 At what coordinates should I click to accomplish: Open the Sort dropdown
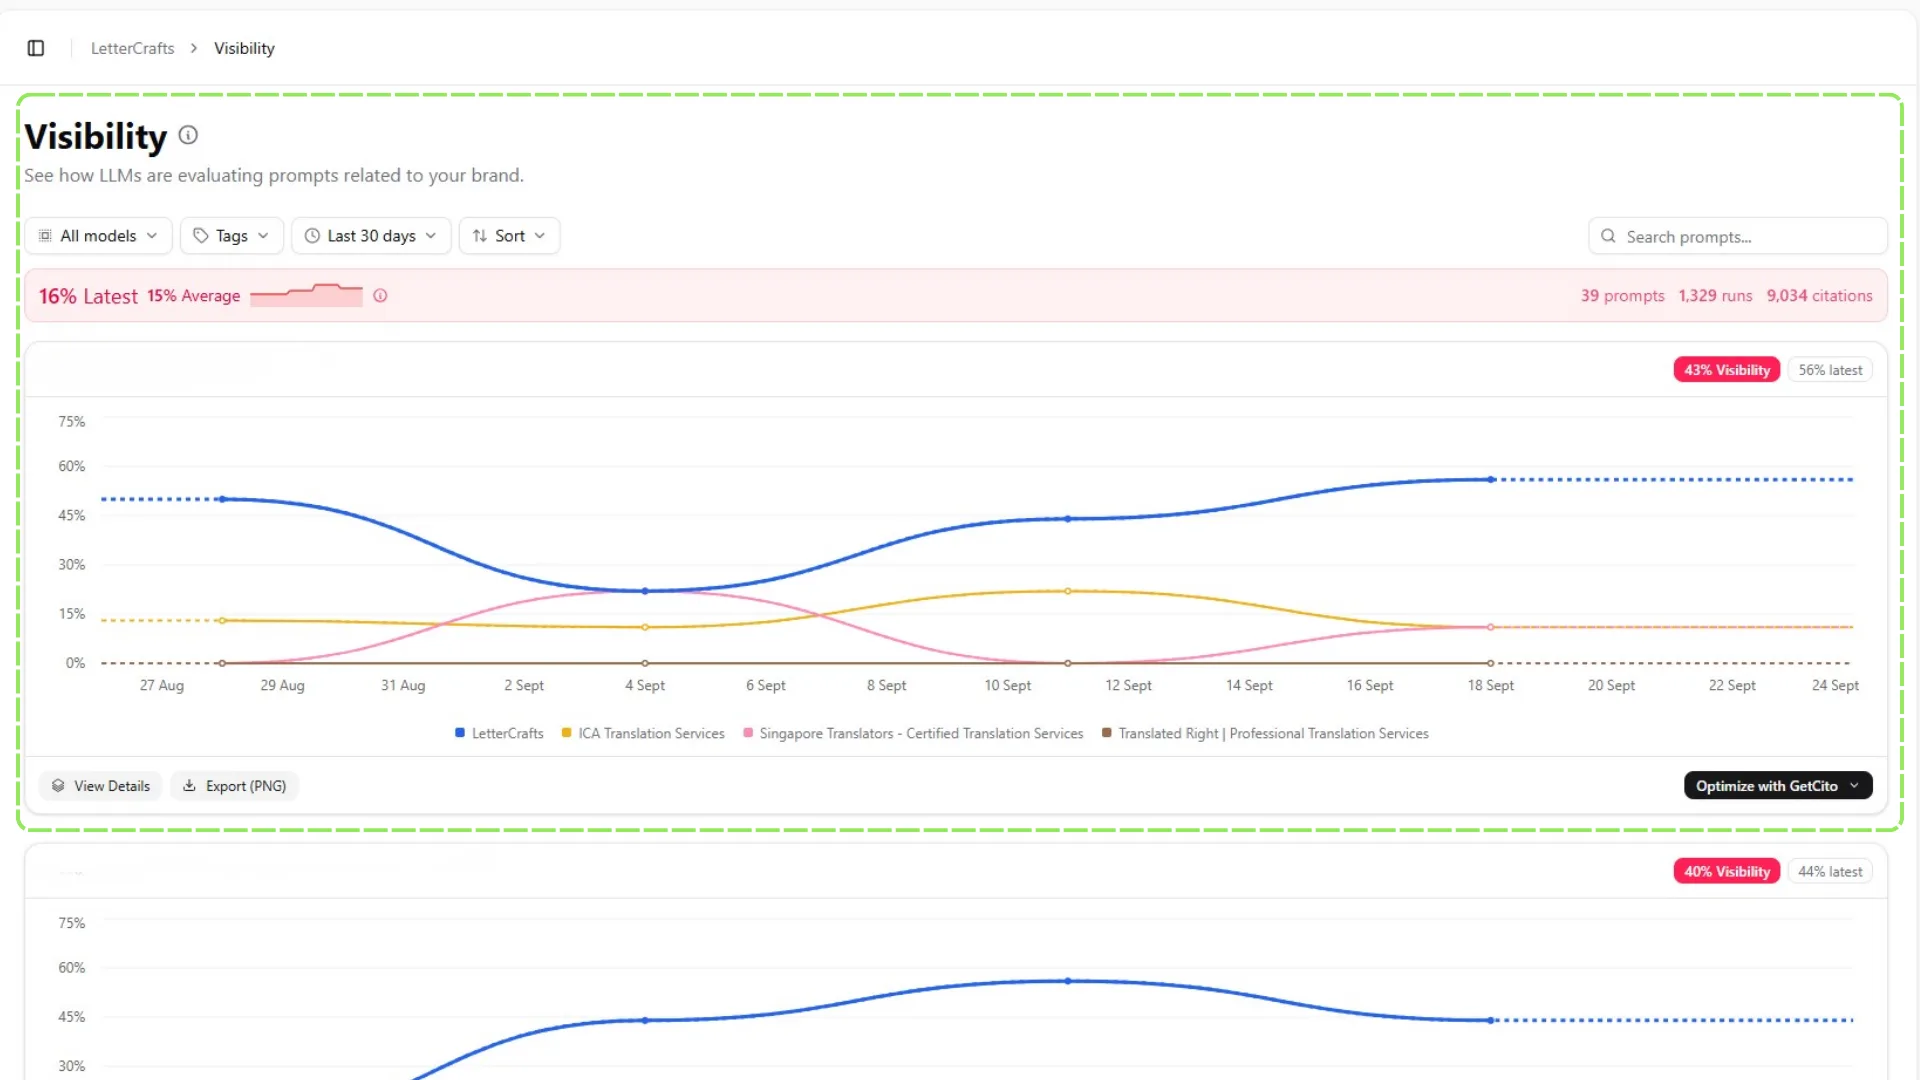[509, 236]
